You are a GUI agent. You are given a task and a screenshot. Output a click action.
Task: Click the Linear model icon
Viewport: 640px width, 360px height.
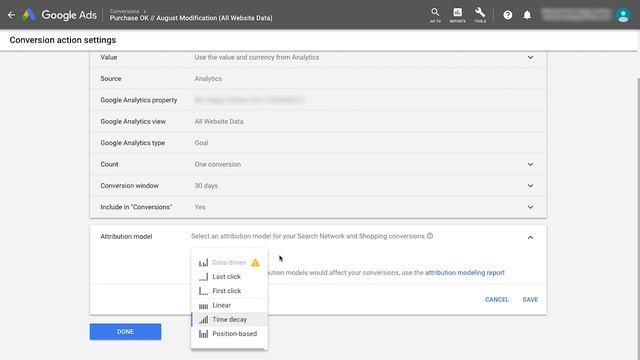pyautogui.click(x=203, y=305)
